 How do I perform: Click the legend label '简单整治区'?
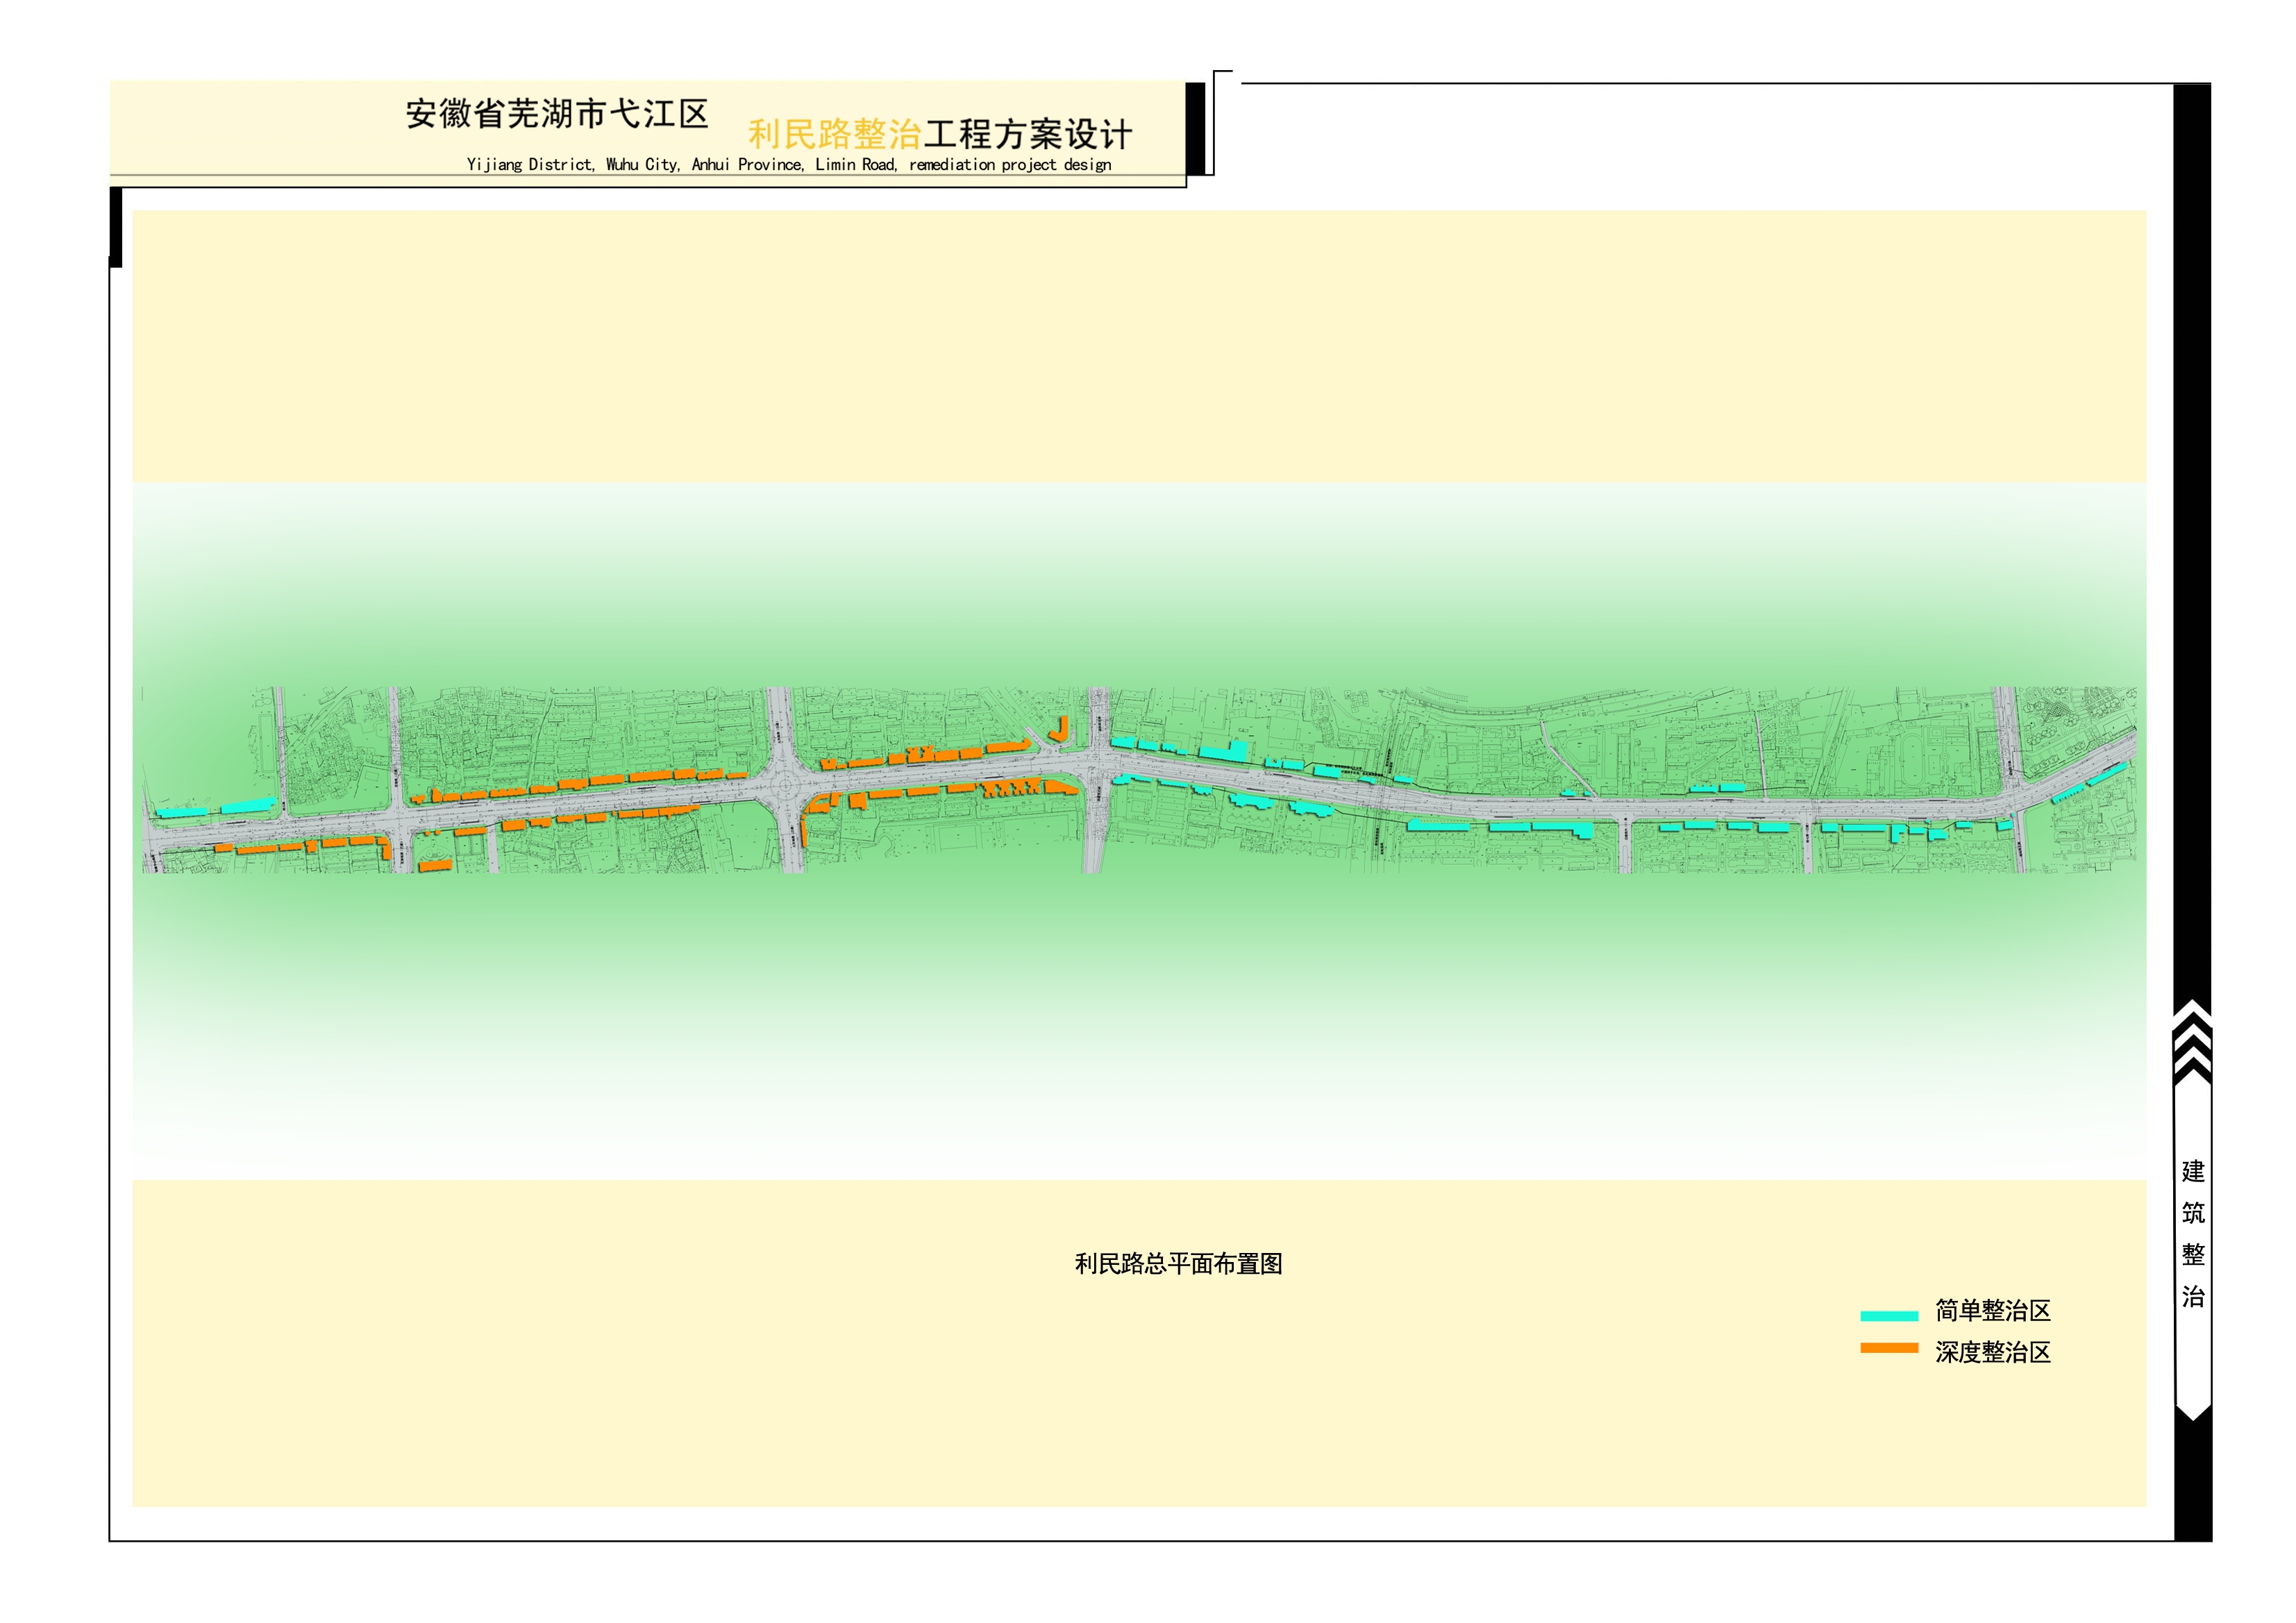click(x=1993, y=1311)
